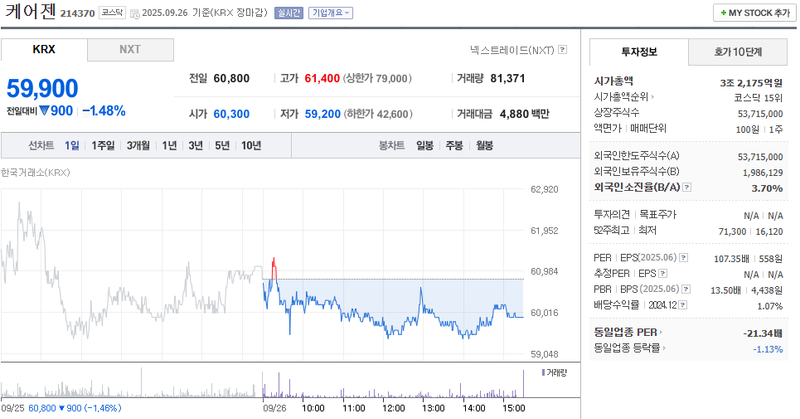This screenshot has width=800, height=419.
Task: Click the 09/26 date axis label
Action: 274,408
